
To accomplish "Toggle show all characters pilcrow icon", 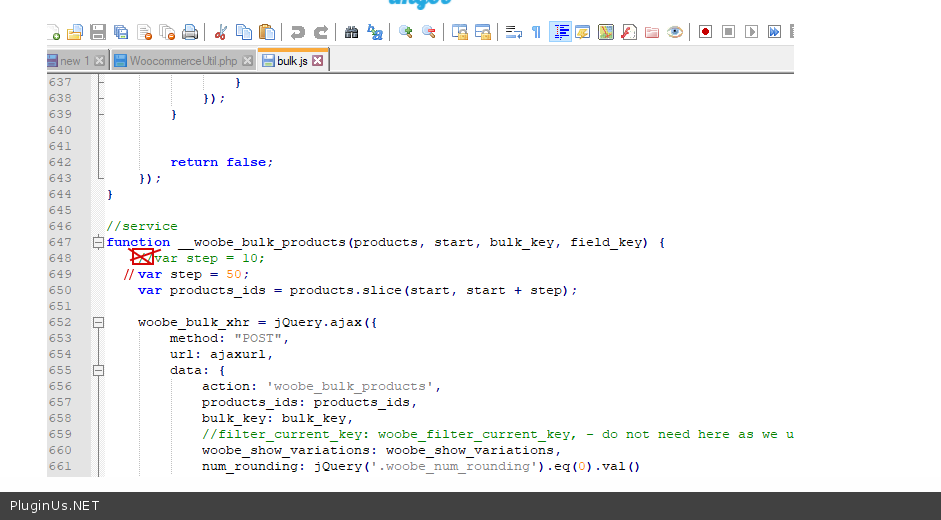I will tap(536, 32).
